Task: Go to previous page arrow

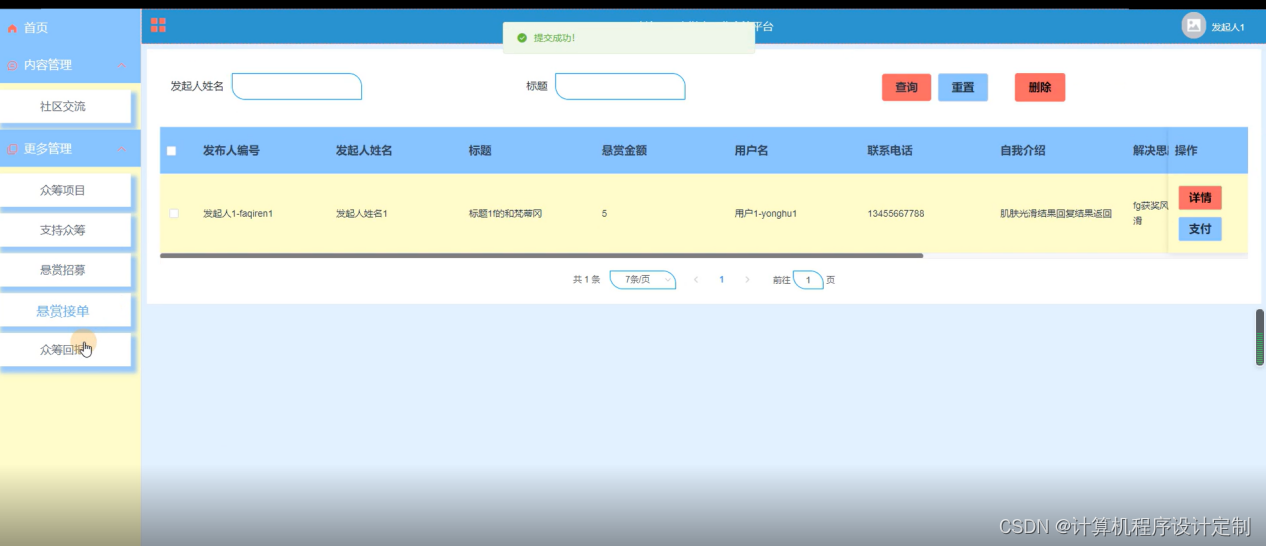Action: click(x=696, y=280)
